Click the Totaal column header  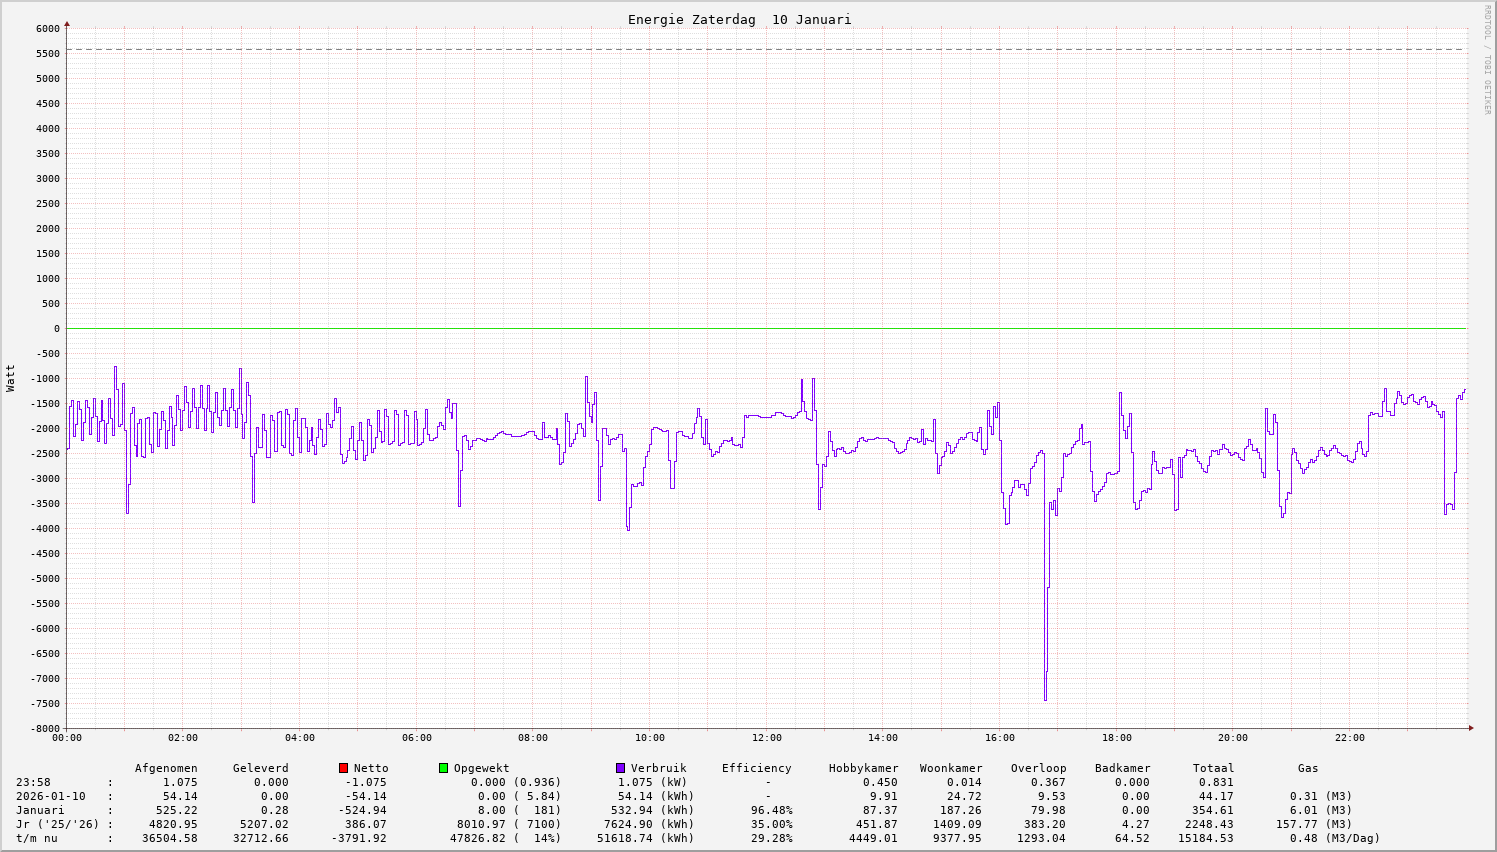pyautogui.click(x=1213, y=768)
